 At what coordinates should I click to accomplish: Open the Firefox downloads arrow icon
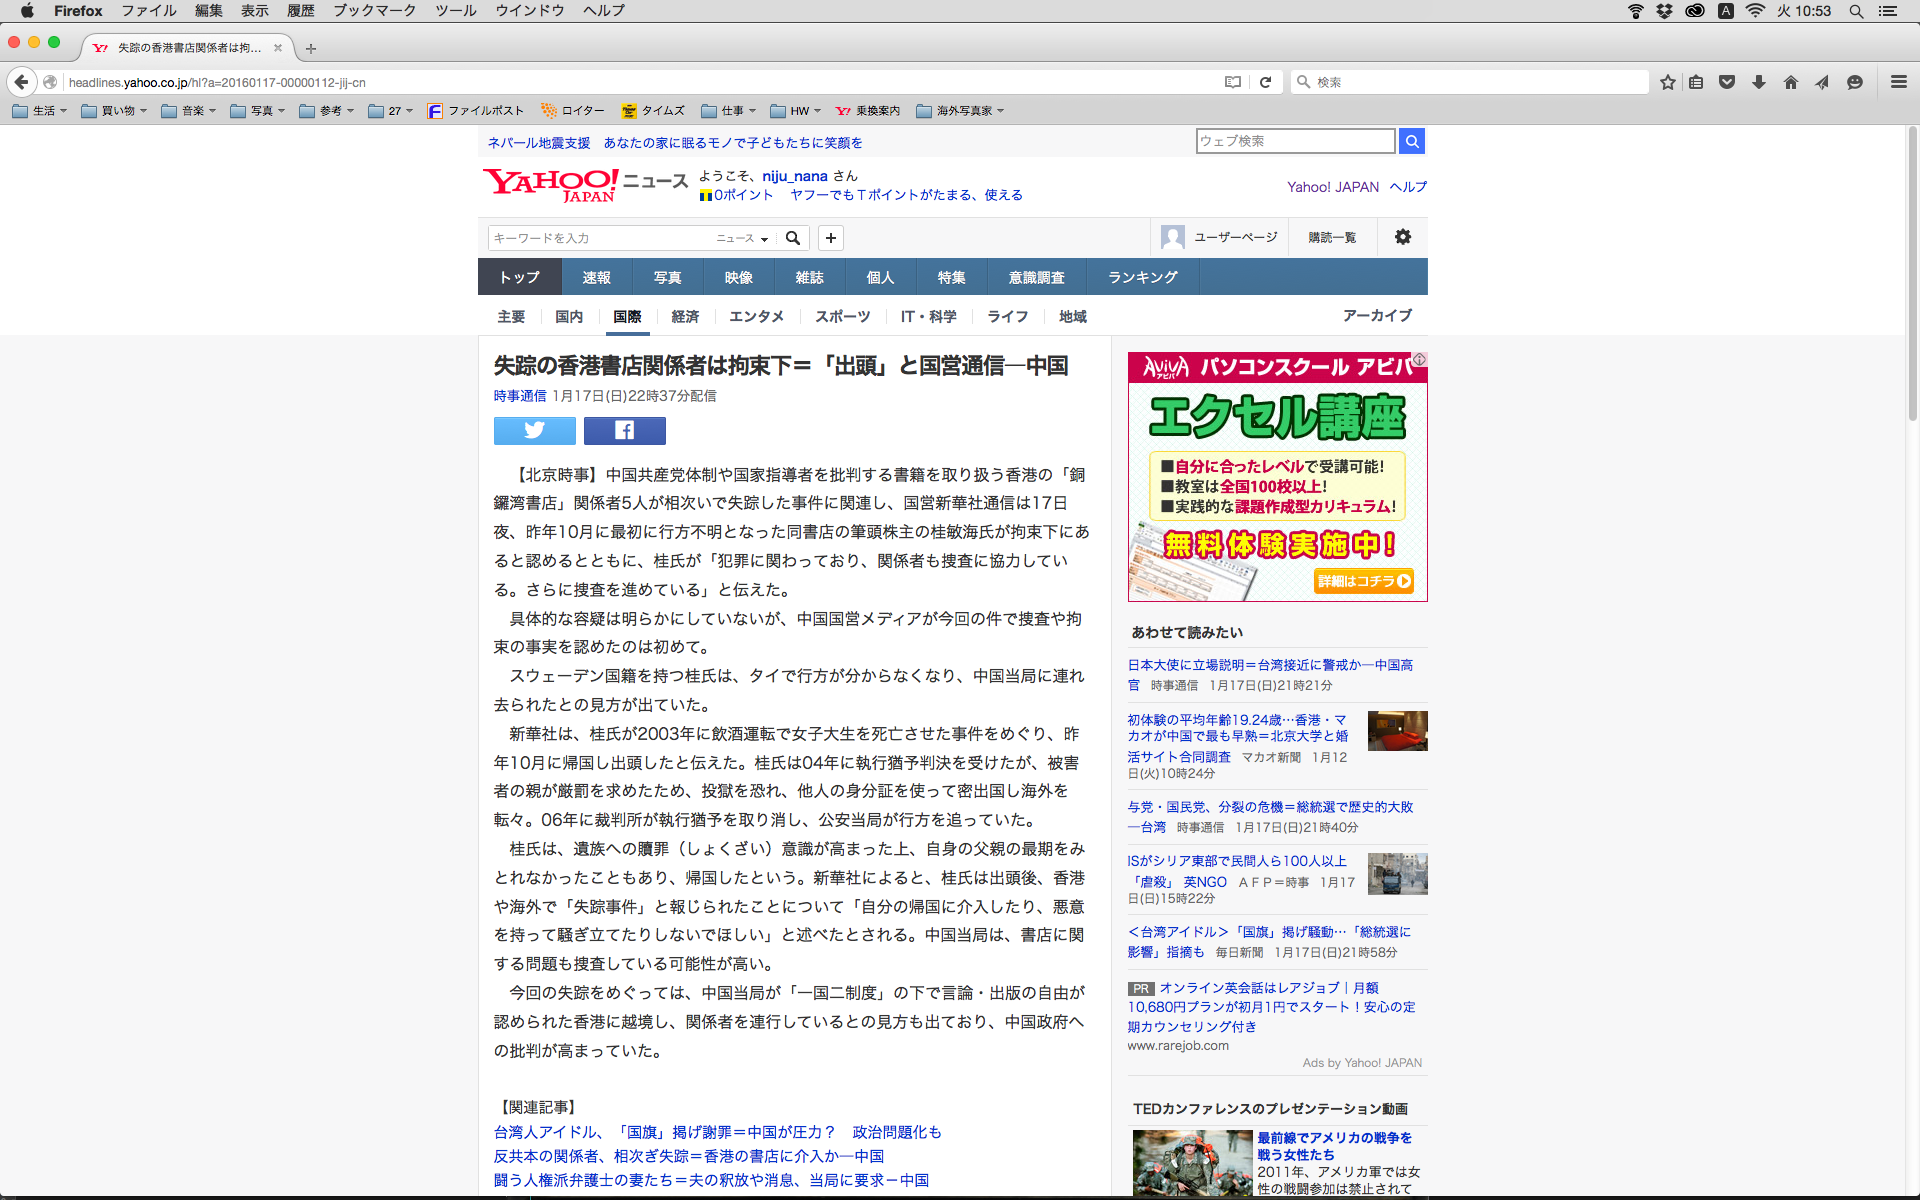[1758, 82]
